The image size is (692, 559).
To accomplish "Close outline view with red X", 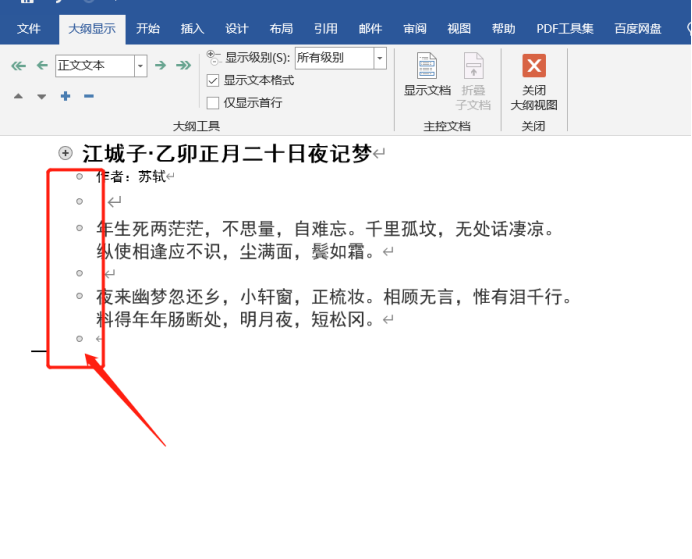I will 534,66.
